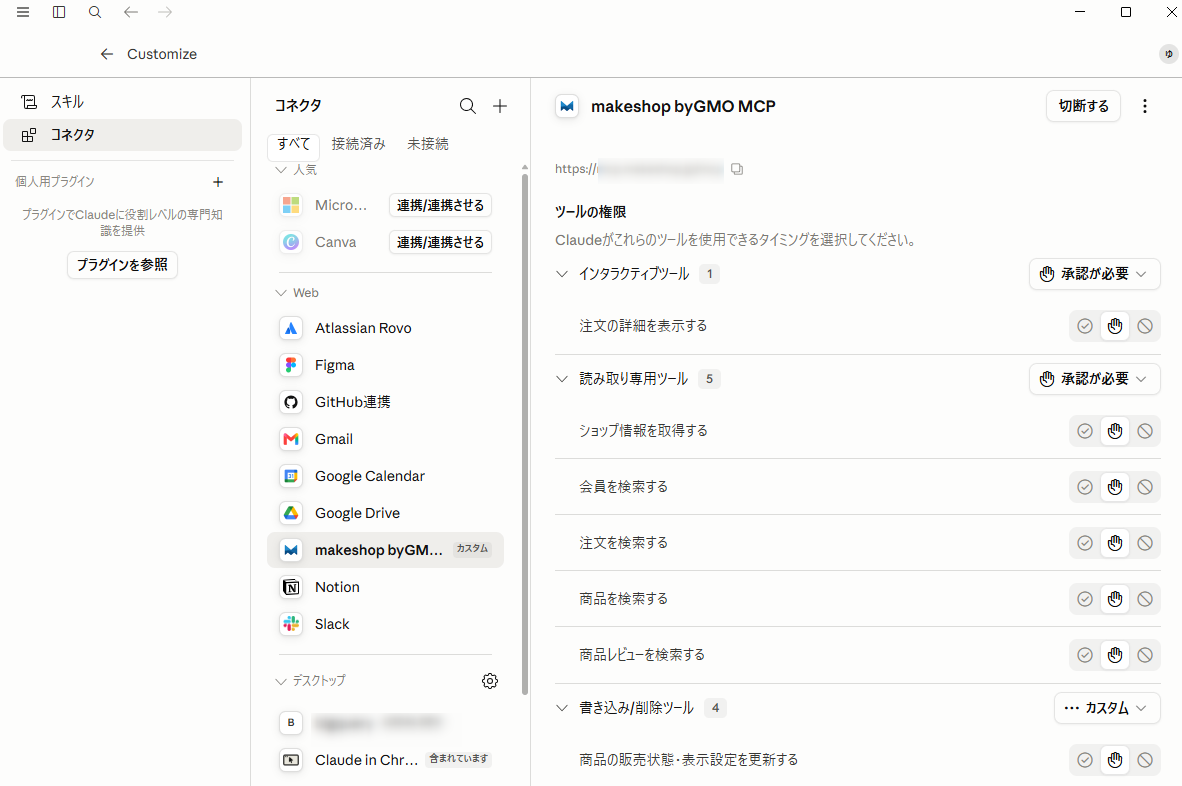The height and width of the screenshot is (786, 1182).
Task: Select the blurred-name desktop connector B
Action: (385, 723)
